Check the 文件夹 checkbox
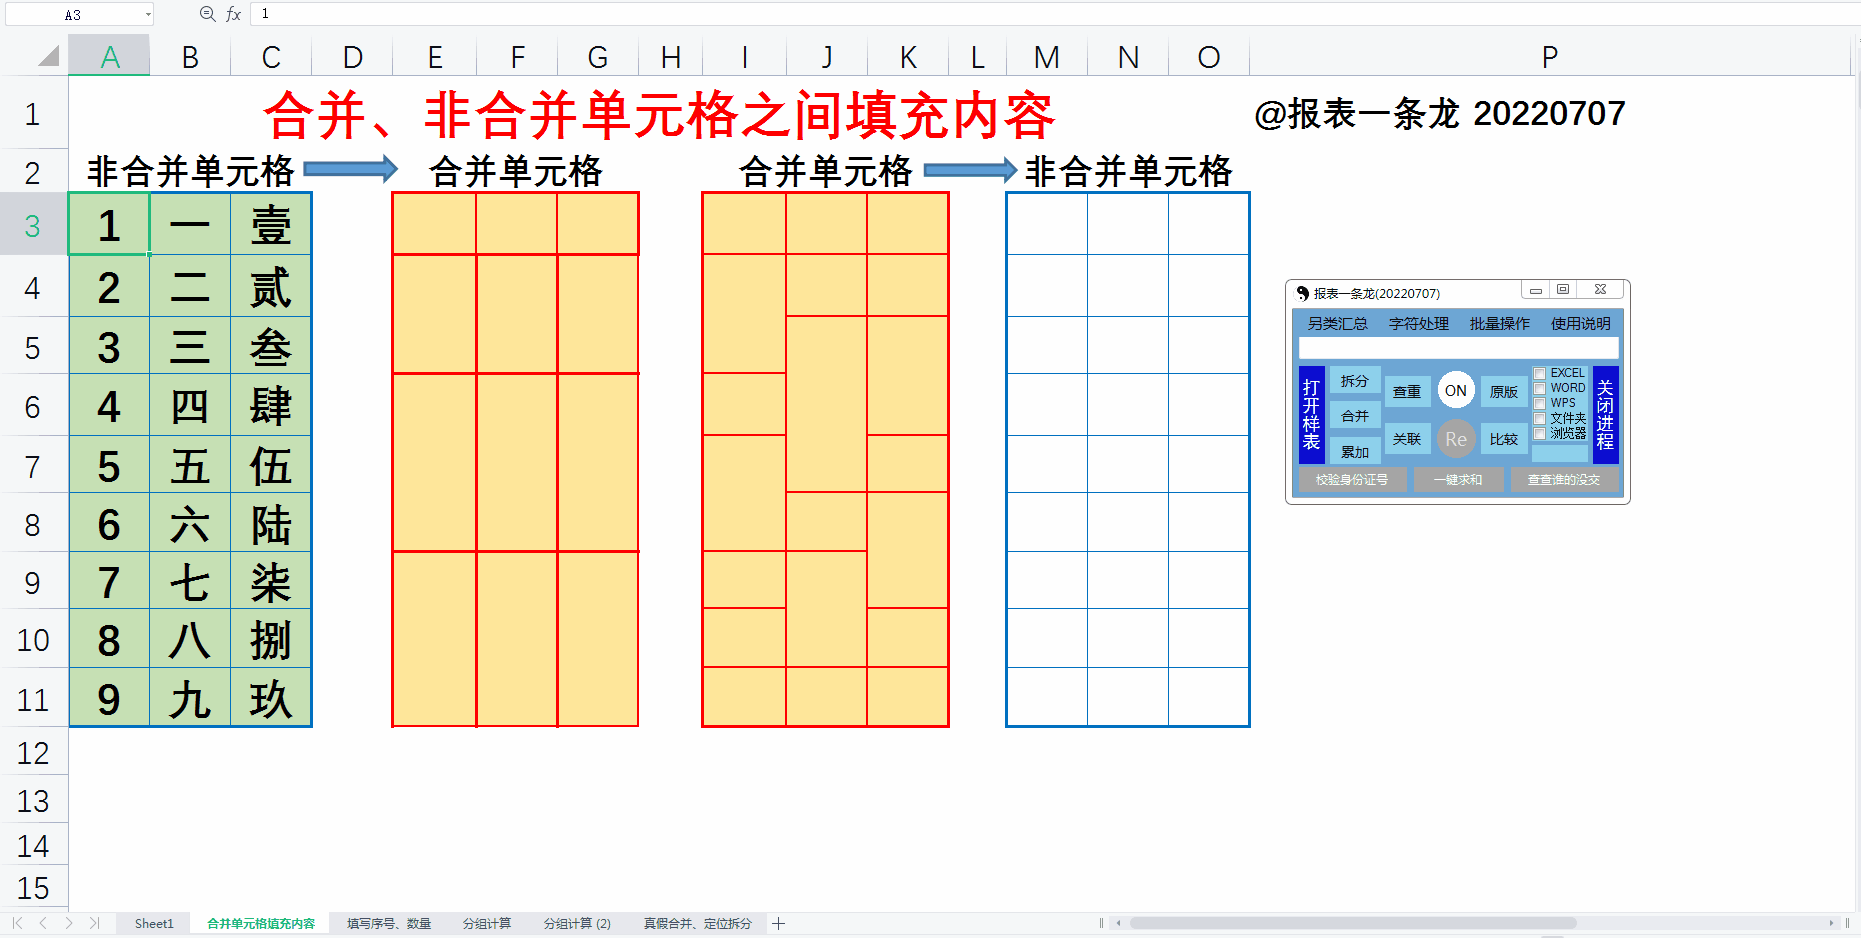The image size is (1861, 938). (x=1540, y=418)
